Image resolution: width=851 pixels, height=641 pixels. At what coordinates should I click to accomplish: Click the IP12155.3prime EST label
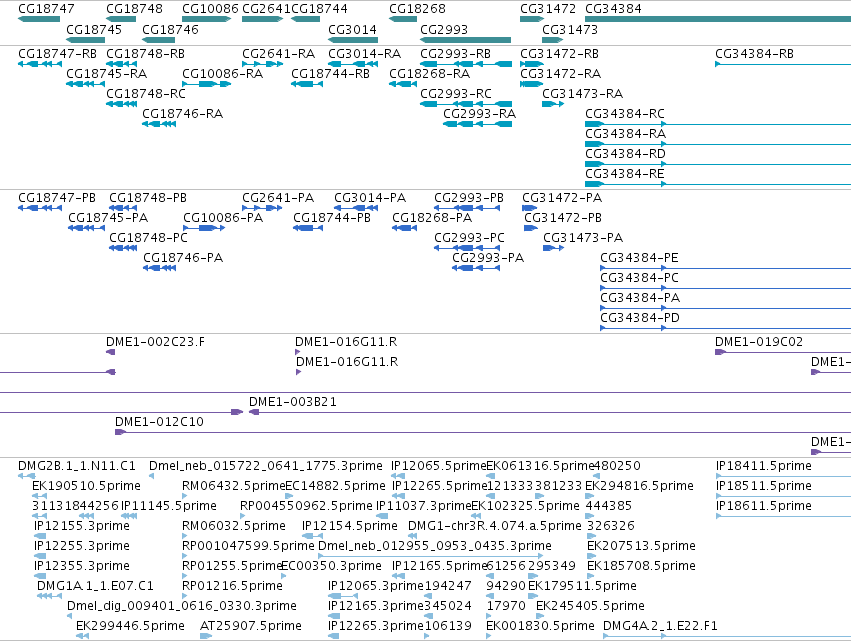(x=82, y=526)
